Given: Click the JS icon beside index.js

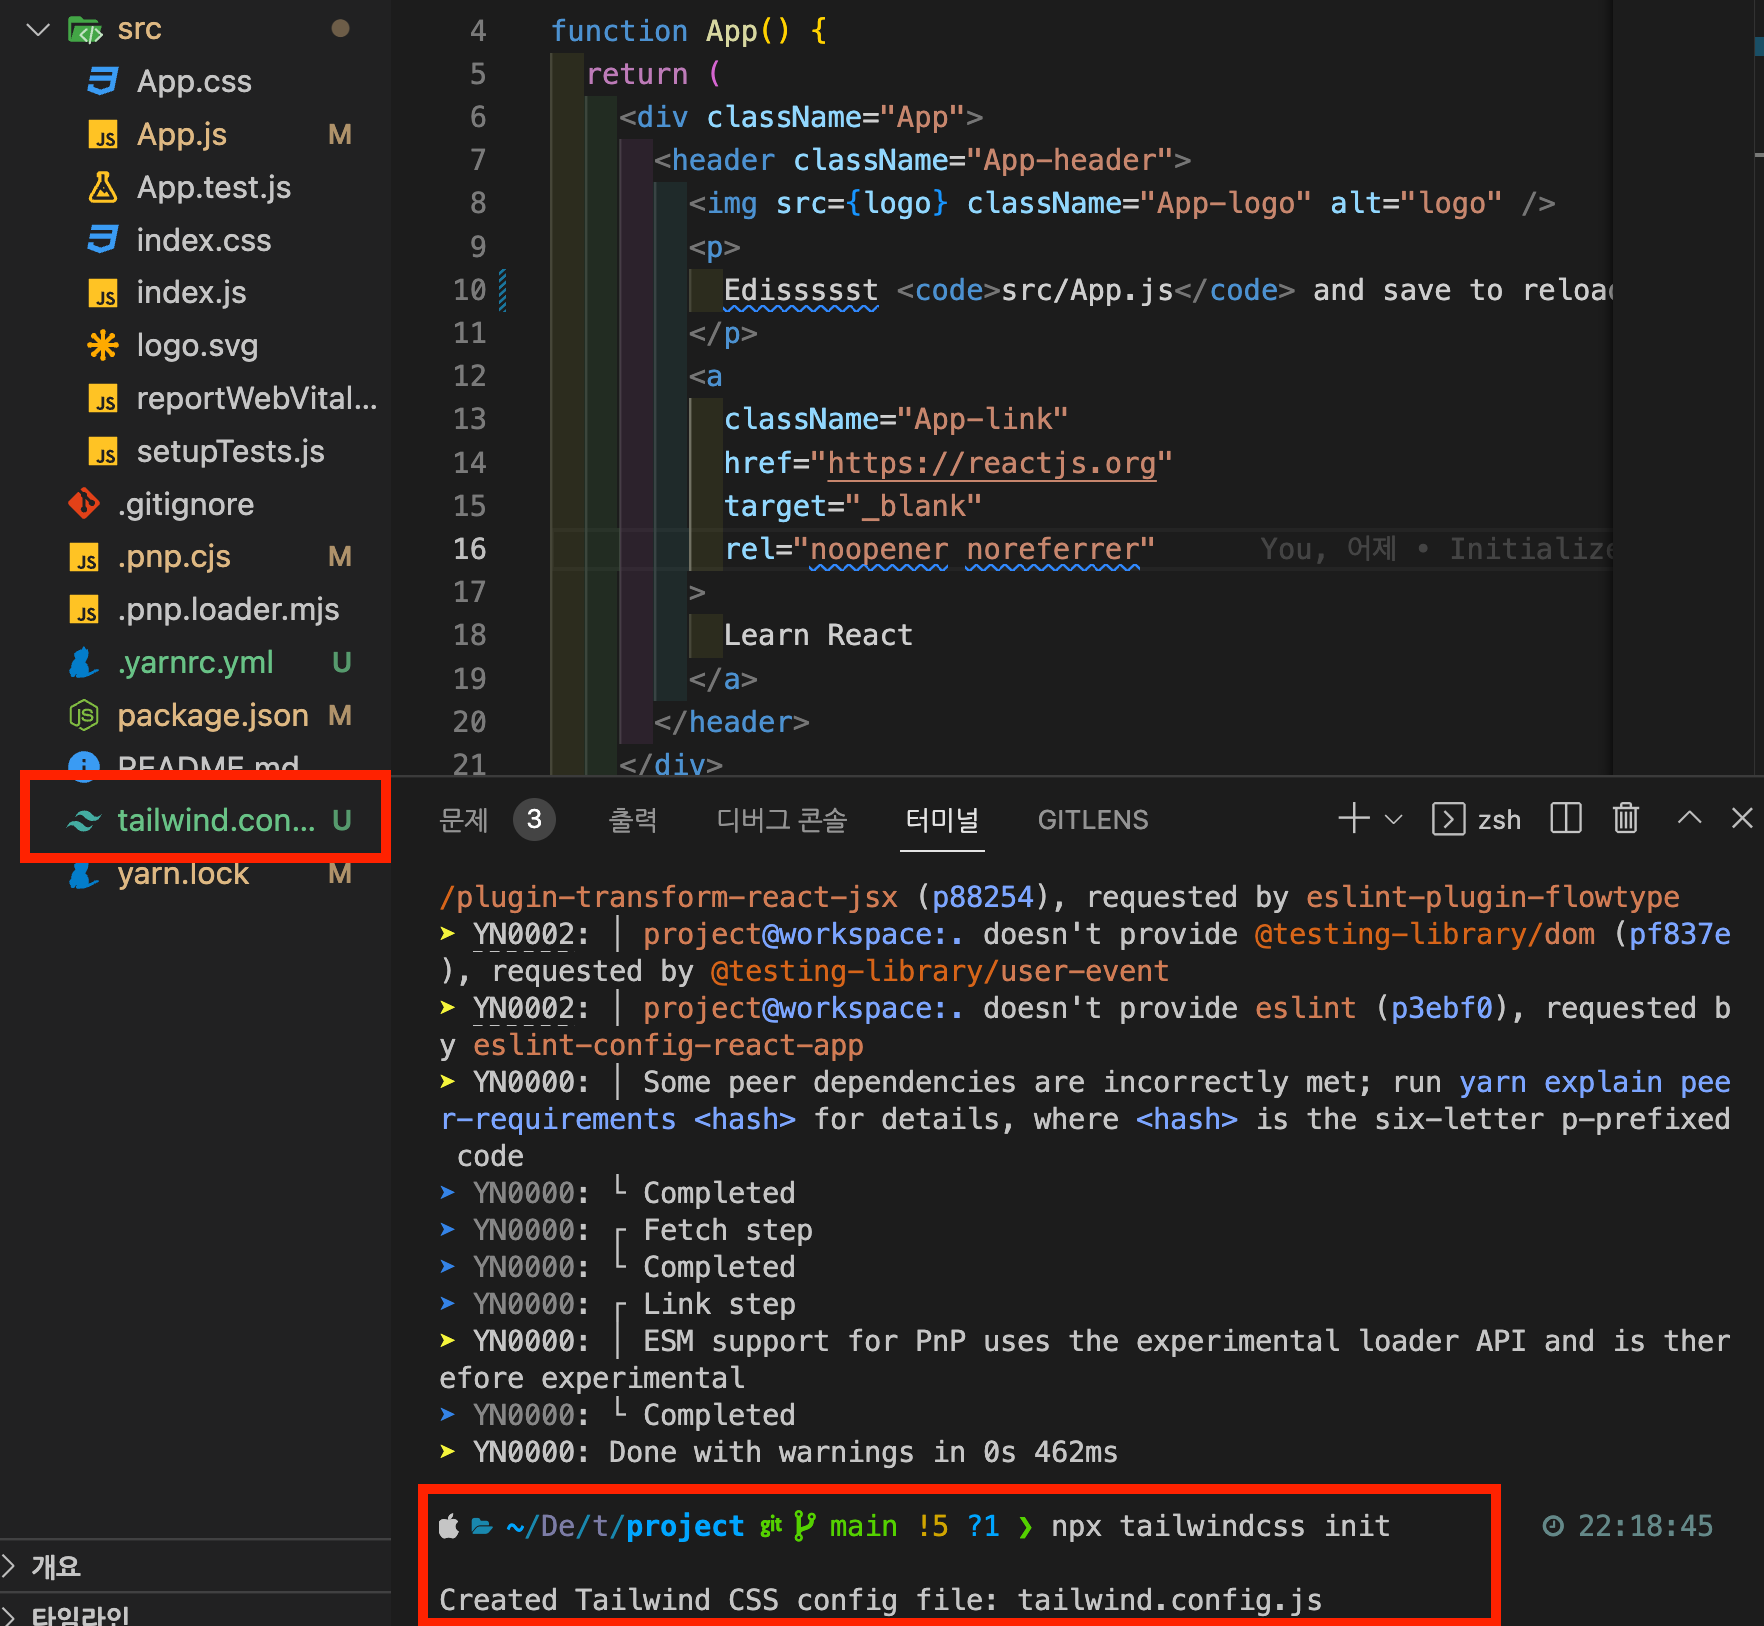Looking at the screenshot, I should pyautogui.click(x=103, y=293).
